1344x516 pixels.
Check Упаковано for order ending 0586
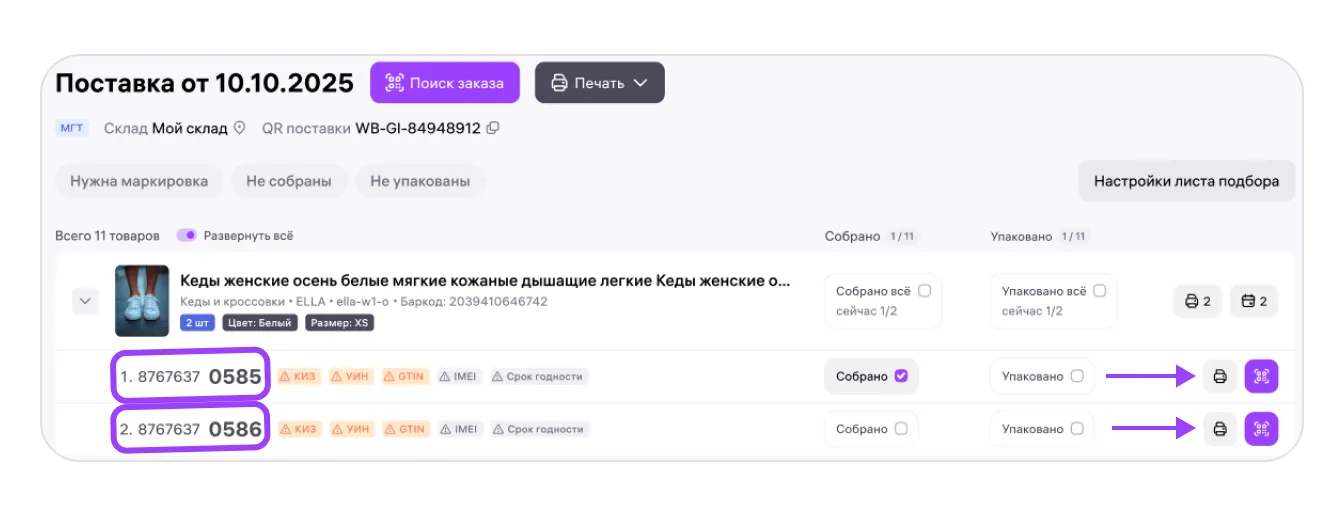pos(1077,429)
